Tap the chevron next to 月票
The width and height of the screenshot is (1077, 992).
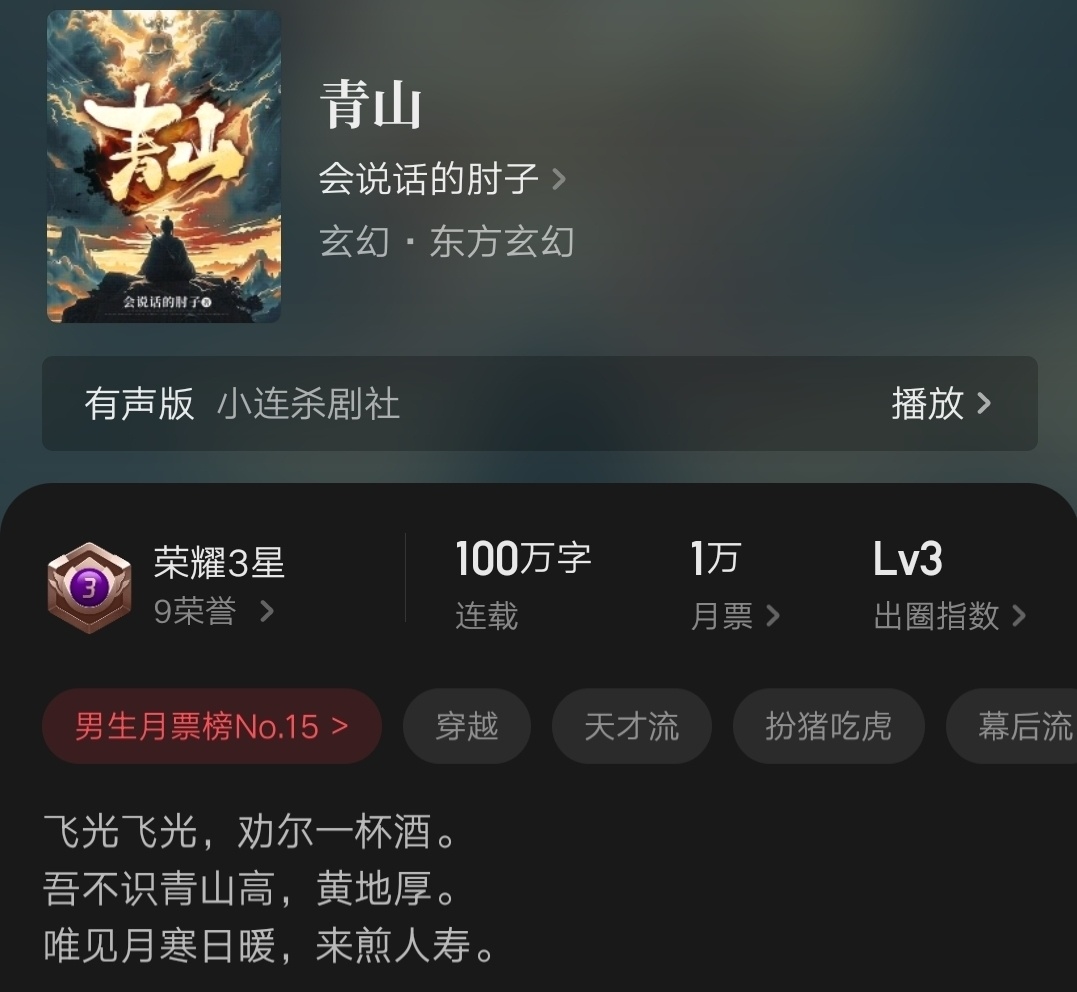tap(773, 616)
